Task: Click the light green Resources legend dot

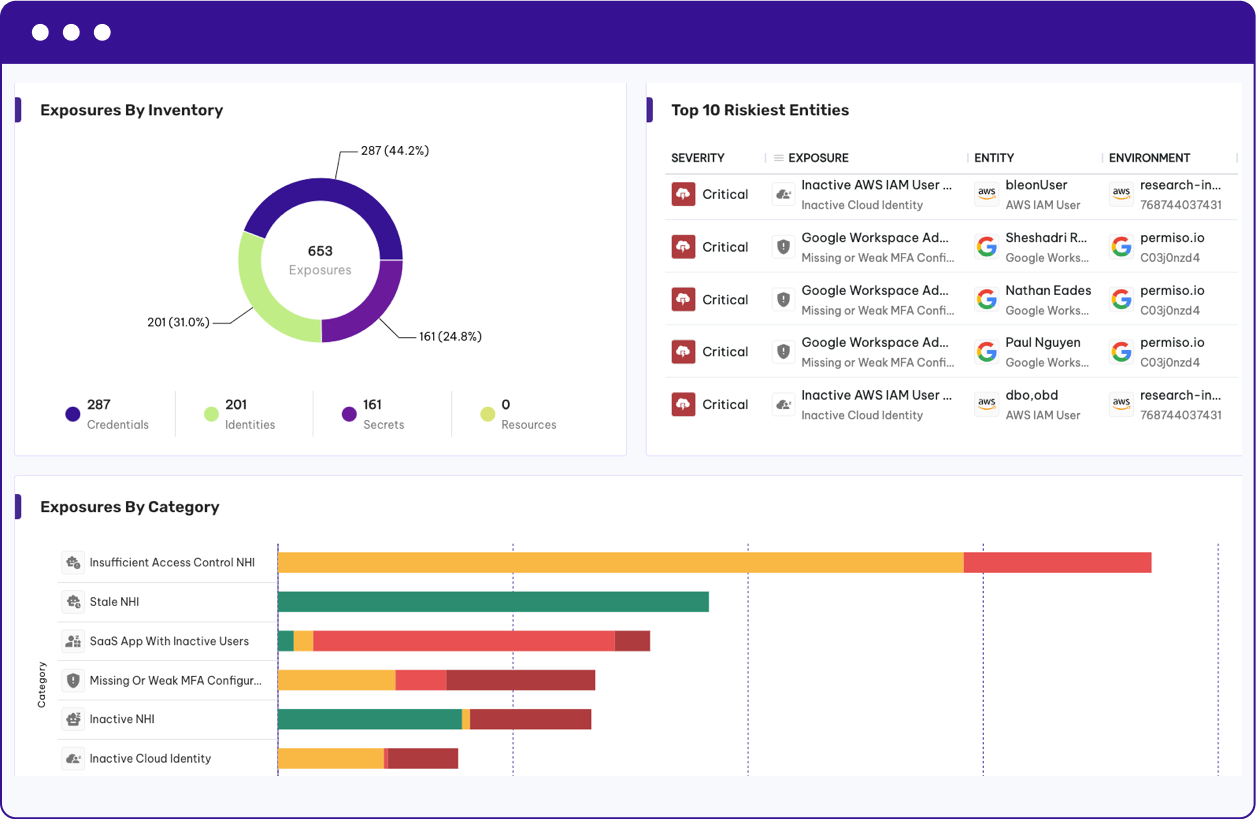Action: point(487,414)
